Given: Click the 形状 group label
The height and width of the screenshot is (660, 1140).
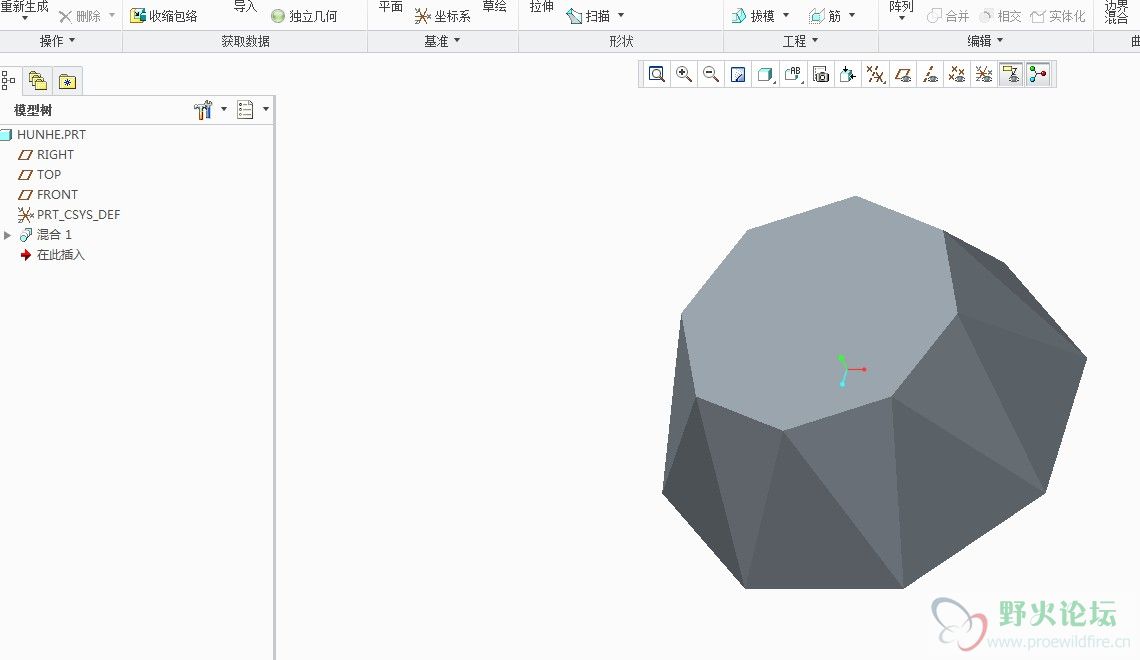Looking at the screenshot, I should click(x=621, y=41).
